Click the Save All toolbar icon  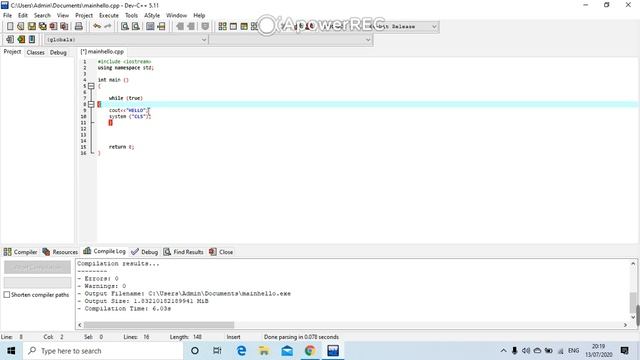tap(42, 26)
